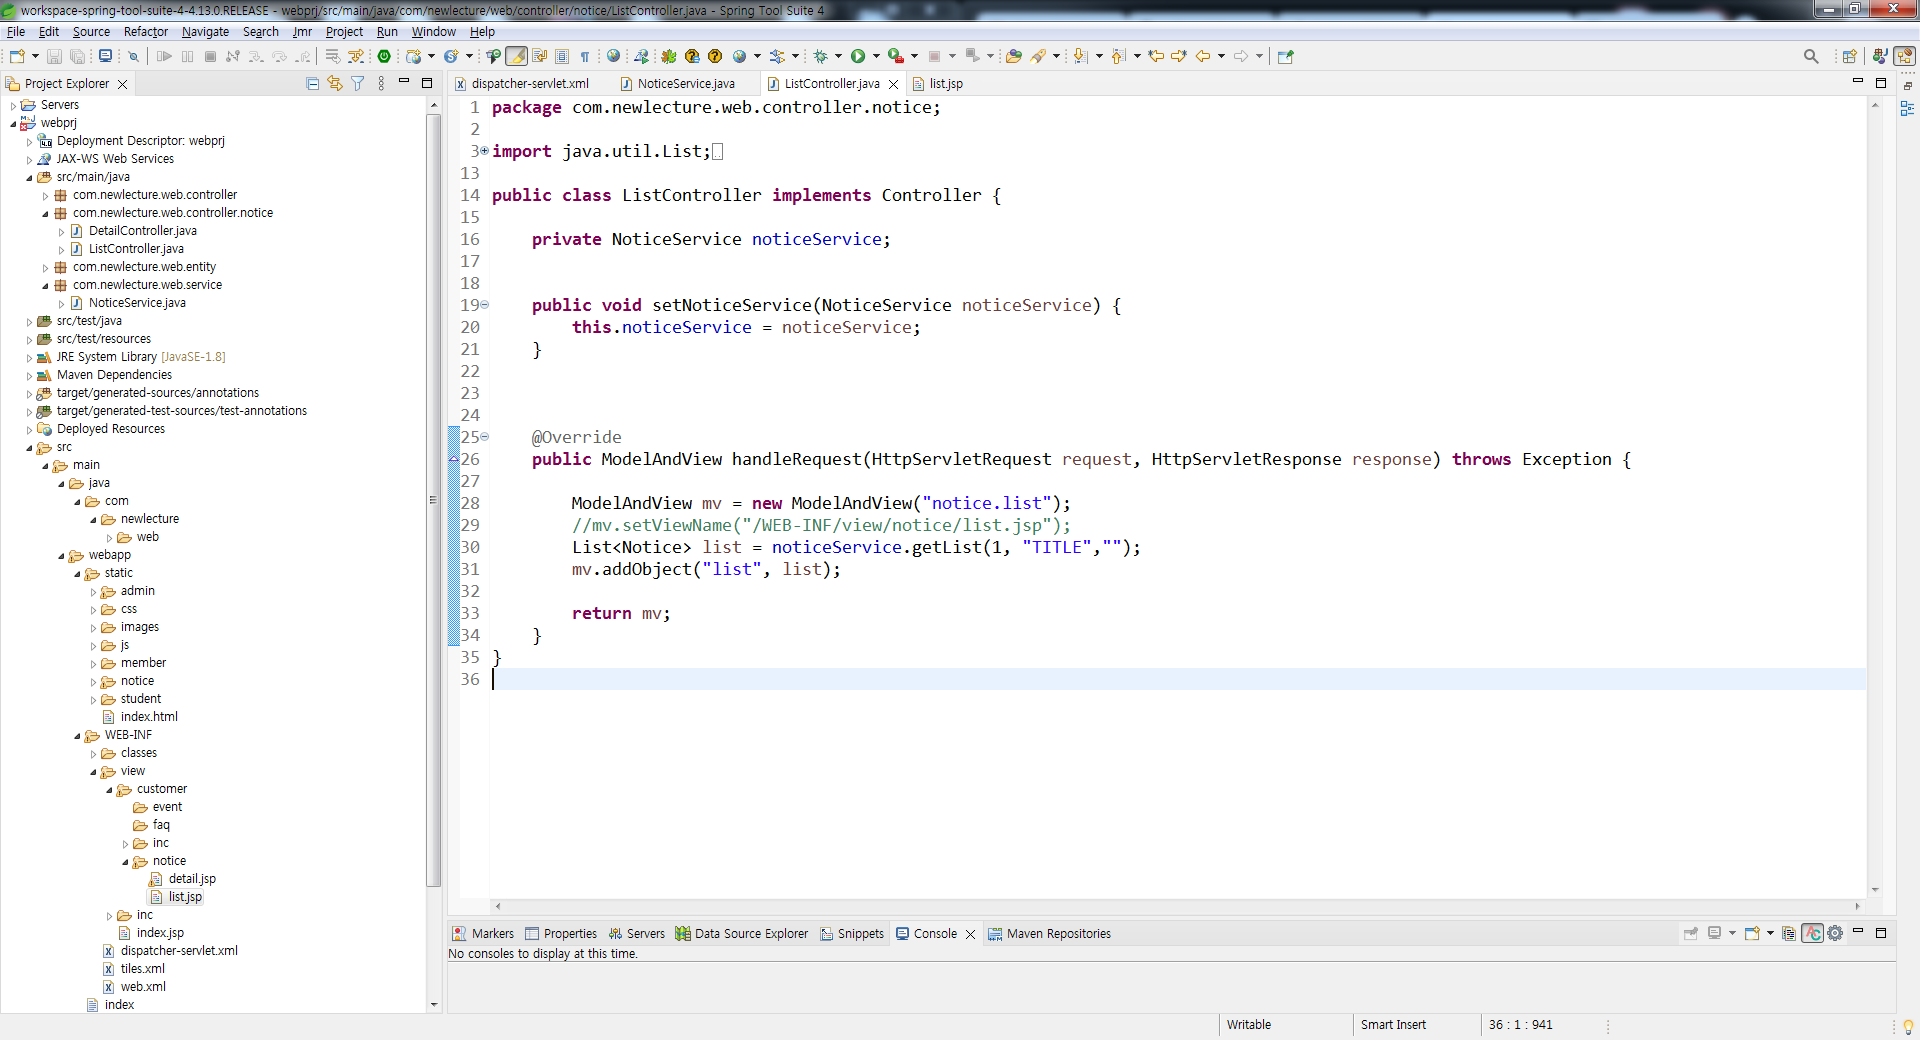Click the green Run play icon

click(x=858, y=56)
